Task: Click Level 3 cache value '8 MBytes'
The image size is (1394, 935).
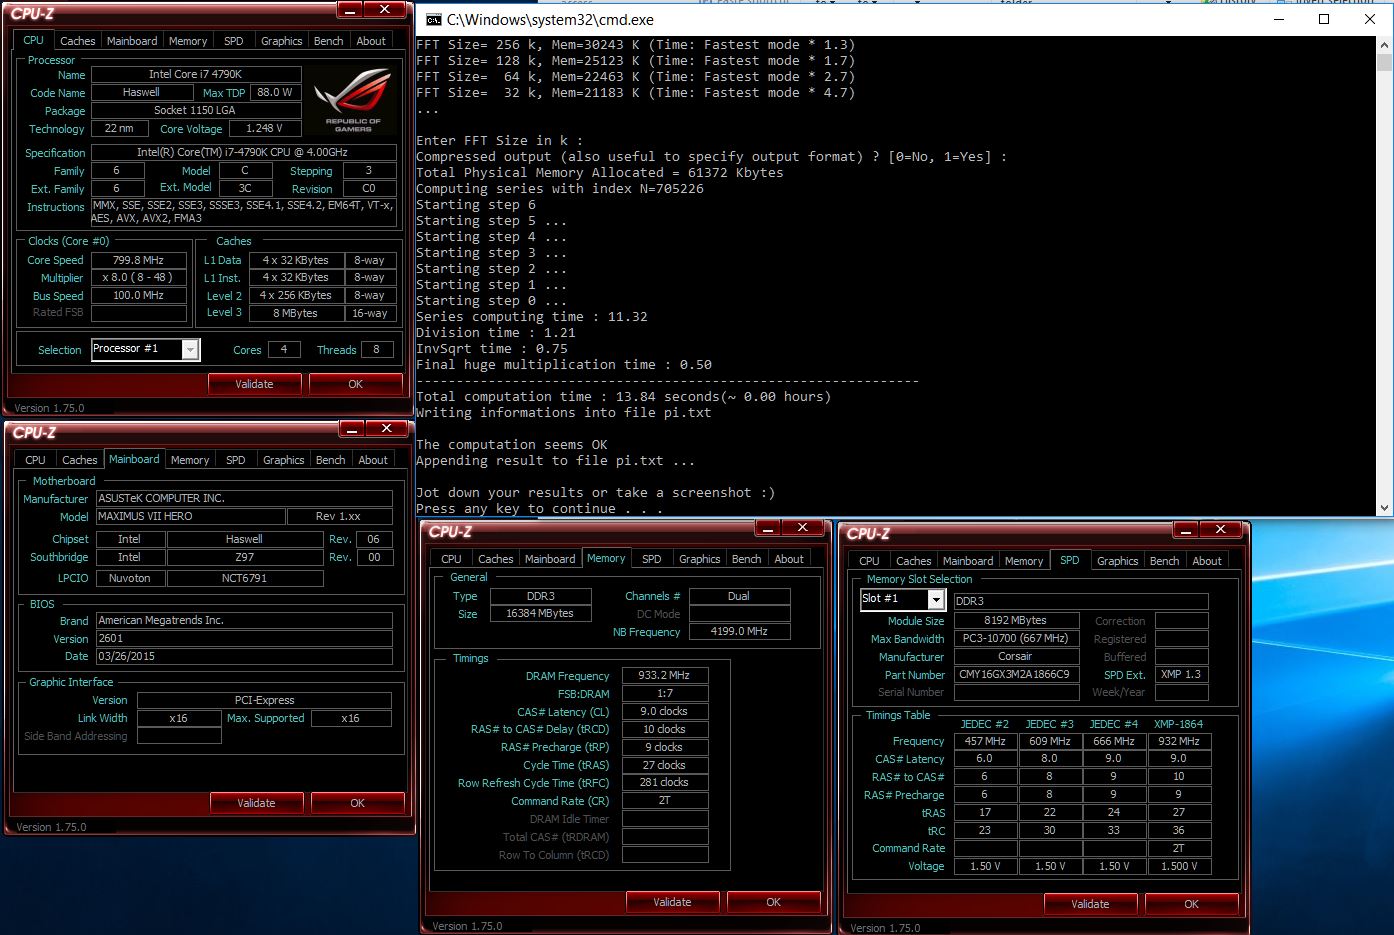Action: click(296, 313)
